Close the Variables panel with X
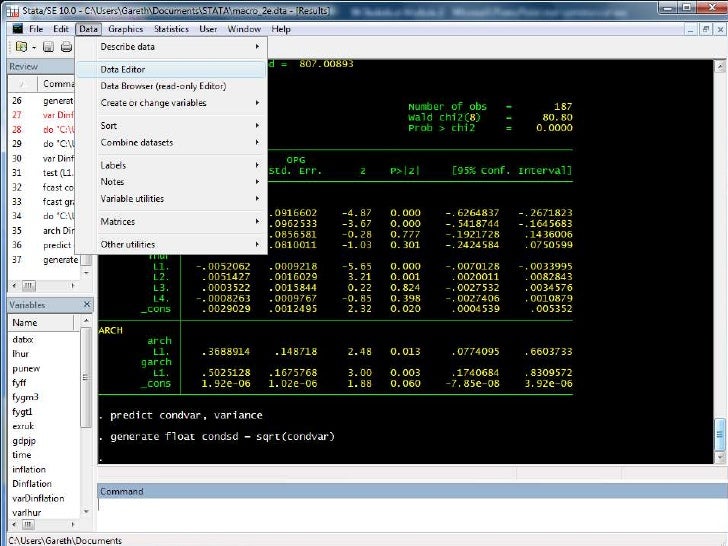Image resolution: width=728 pixels, height=546 pixels. [x=86, y=304]
